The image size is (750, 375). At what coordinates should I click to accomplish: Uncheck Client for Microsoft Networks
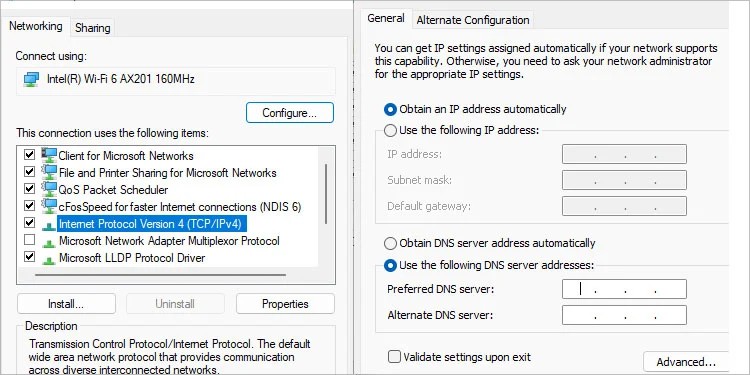30,155
